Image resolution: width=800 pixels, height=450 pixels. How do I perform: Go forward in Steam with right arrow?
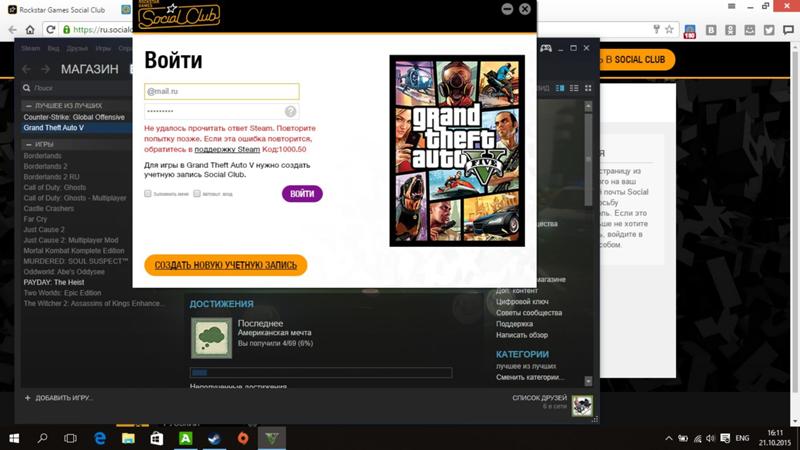click(x=45, y=69)
